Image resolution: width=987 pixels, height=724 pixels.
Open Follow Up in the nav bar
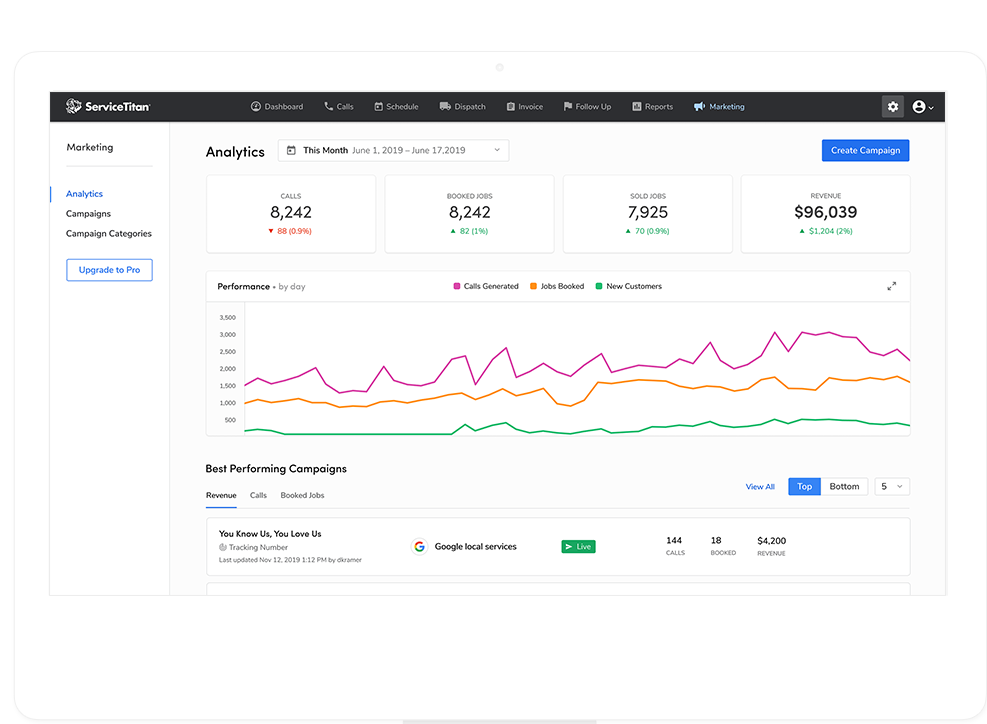coord(587,106)
